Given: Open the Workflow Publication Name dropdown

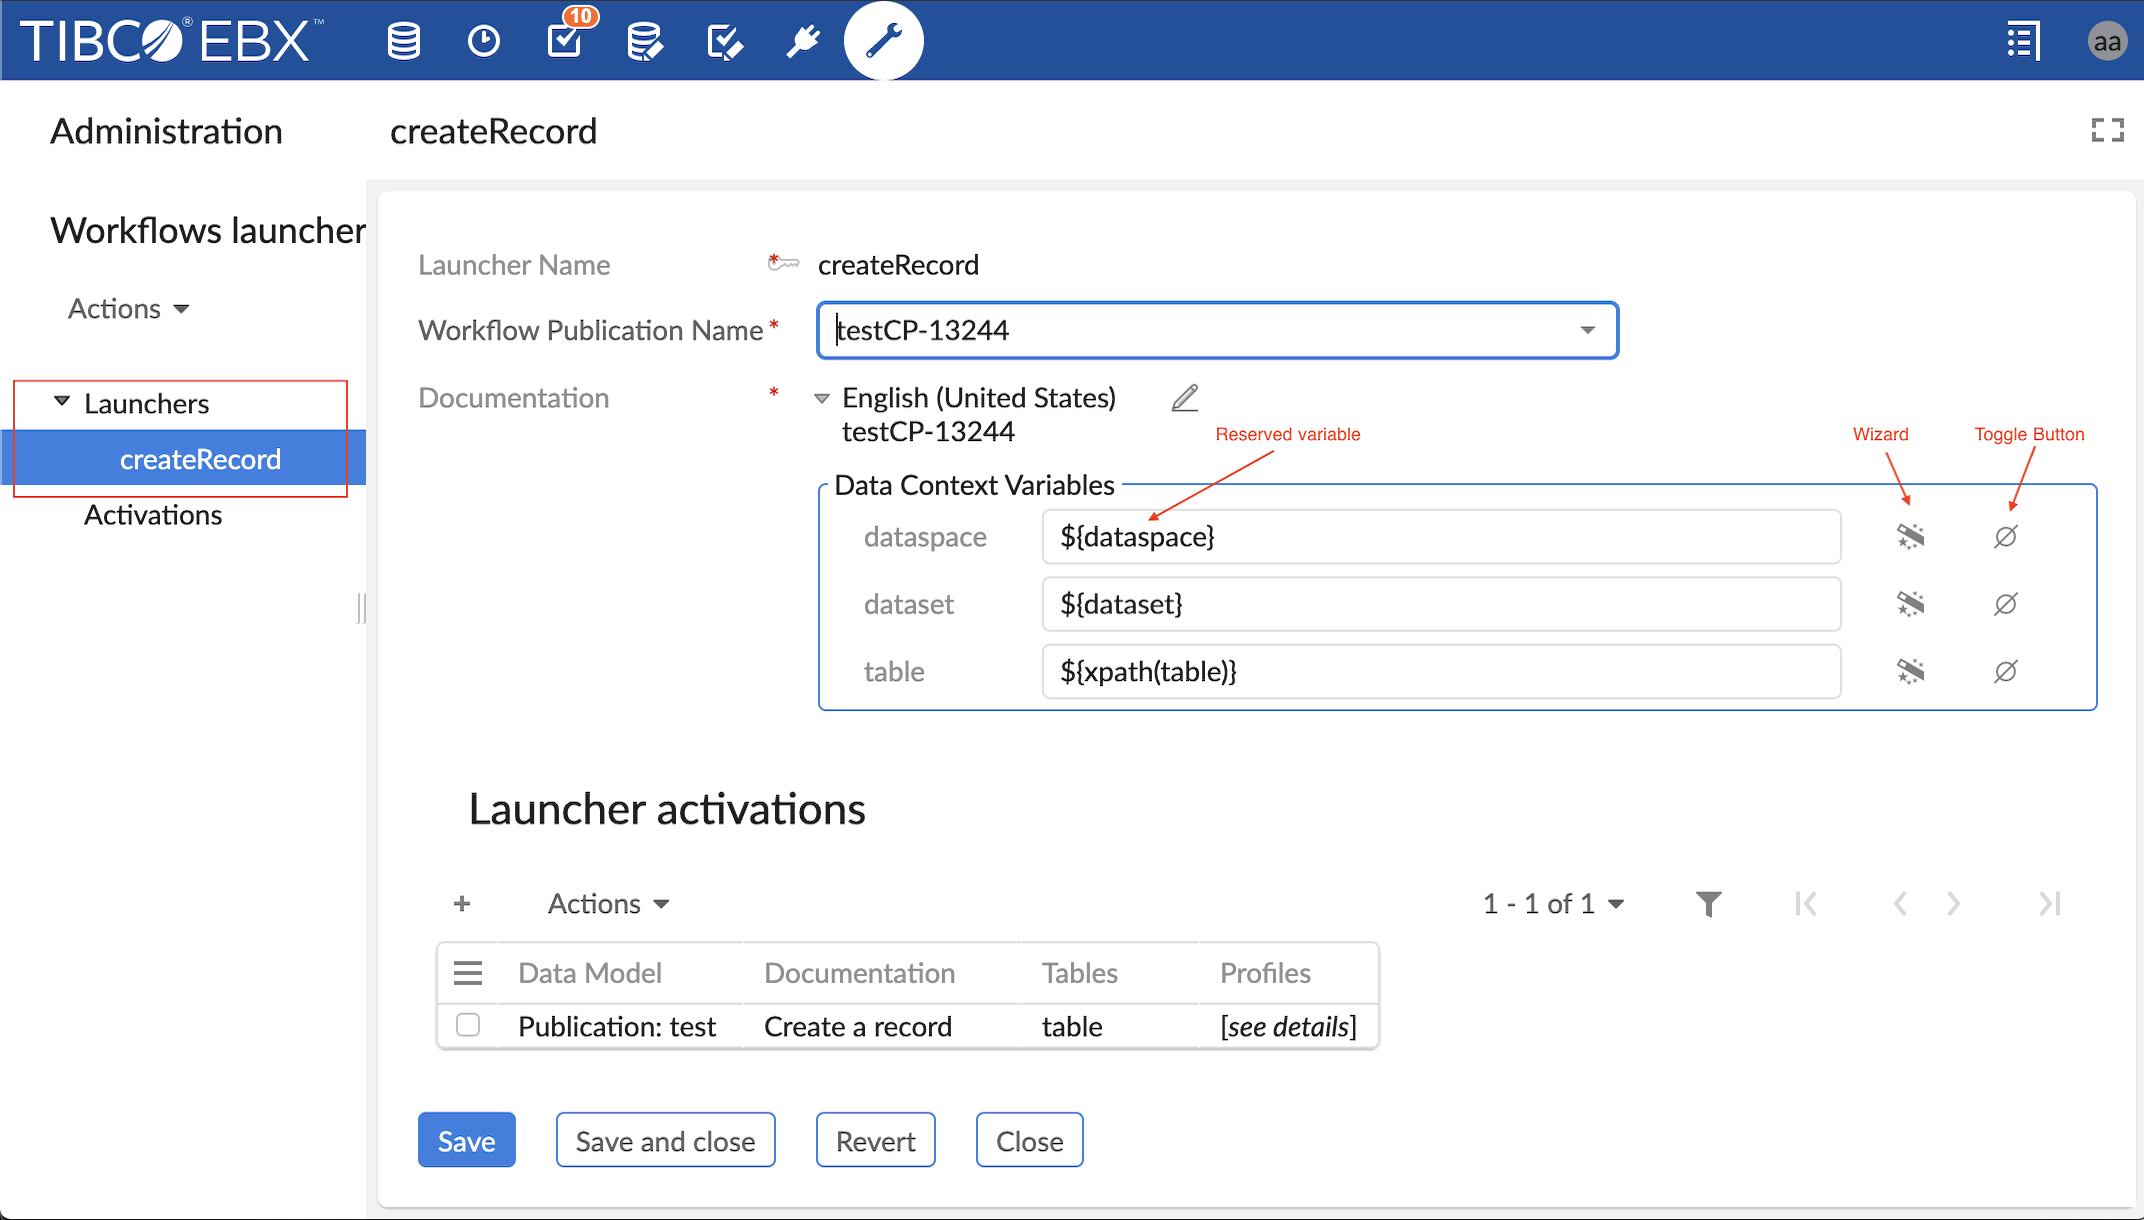Looking at the screenshot, I should click(x=1588, y=330).
